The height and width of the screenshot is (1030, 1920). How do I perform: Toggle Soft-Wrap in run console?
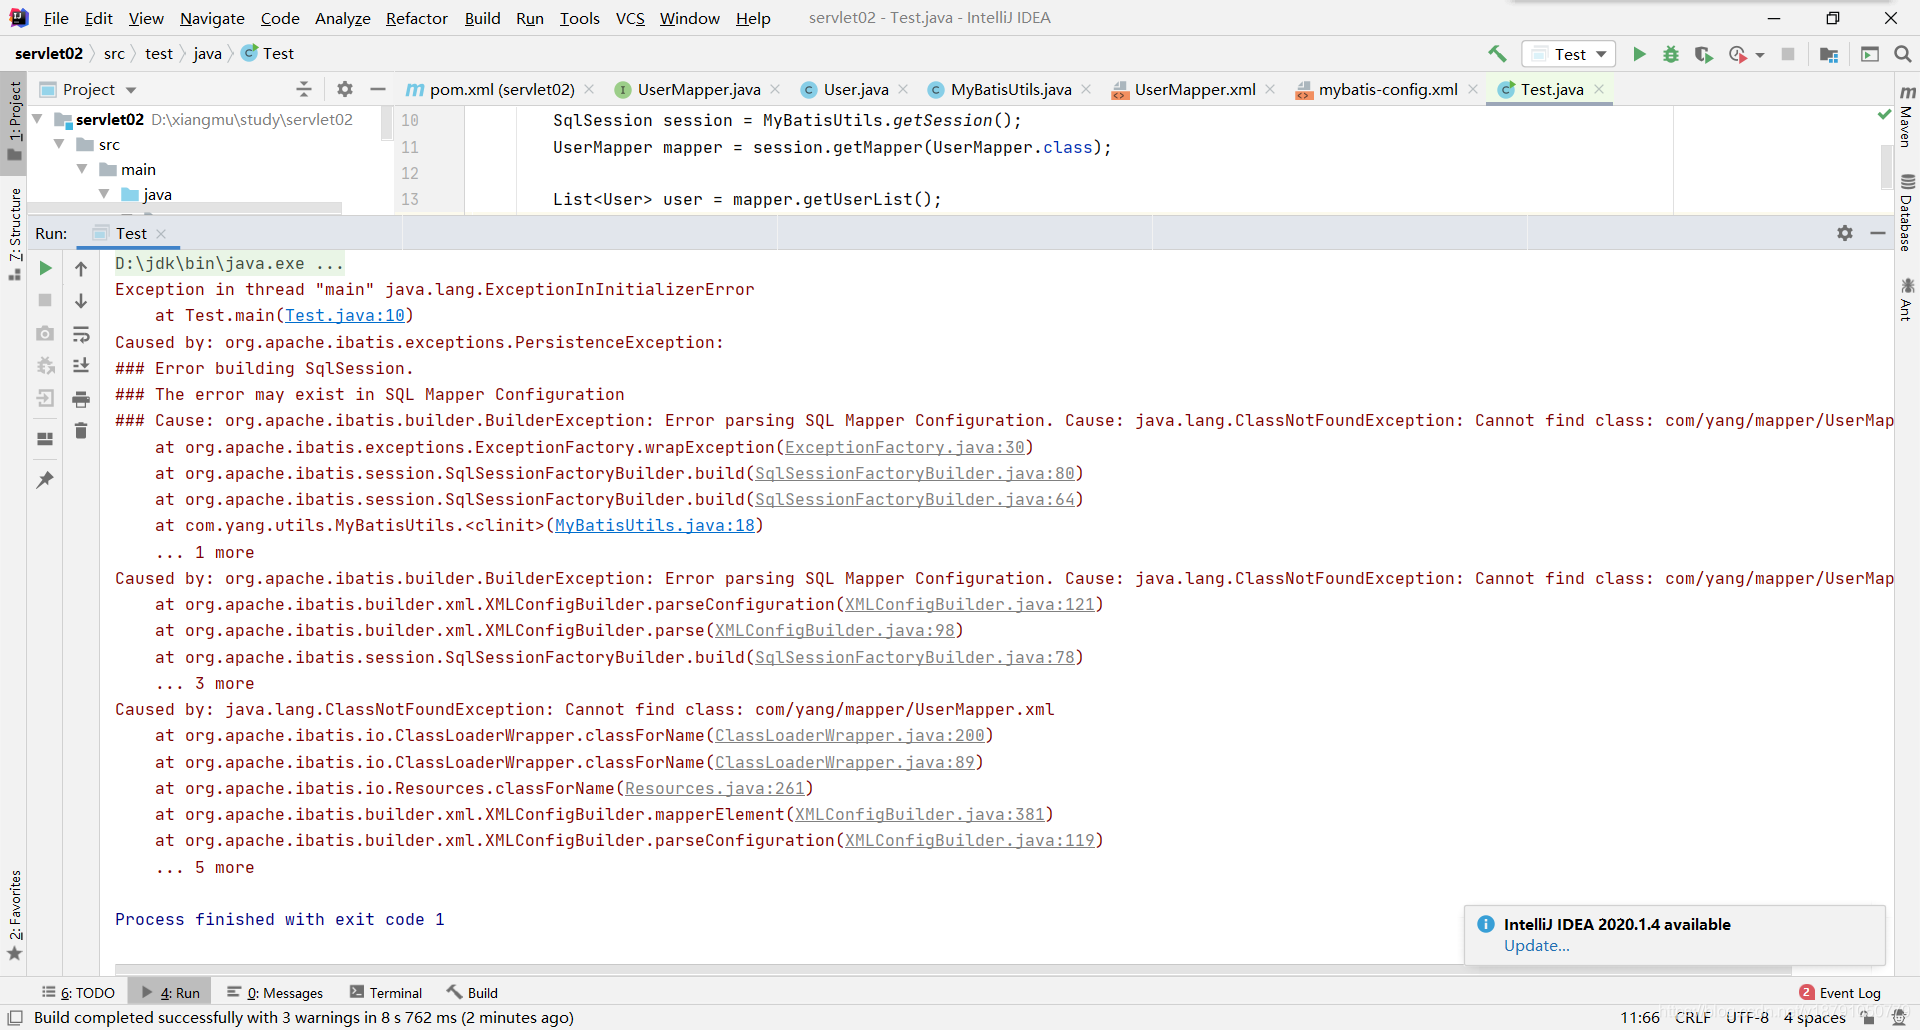coord(81,334)
